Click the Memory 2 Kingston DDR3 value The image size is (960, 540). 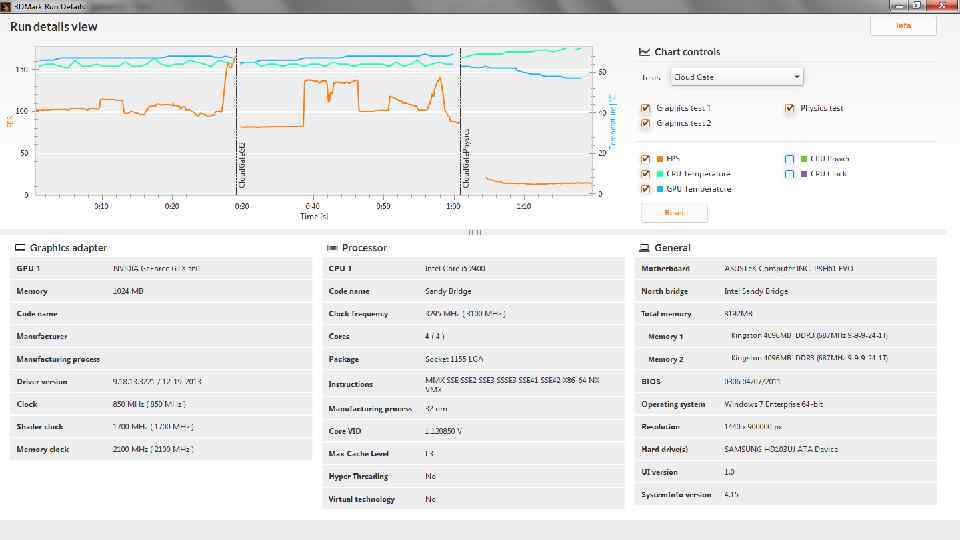coord(809,358)
